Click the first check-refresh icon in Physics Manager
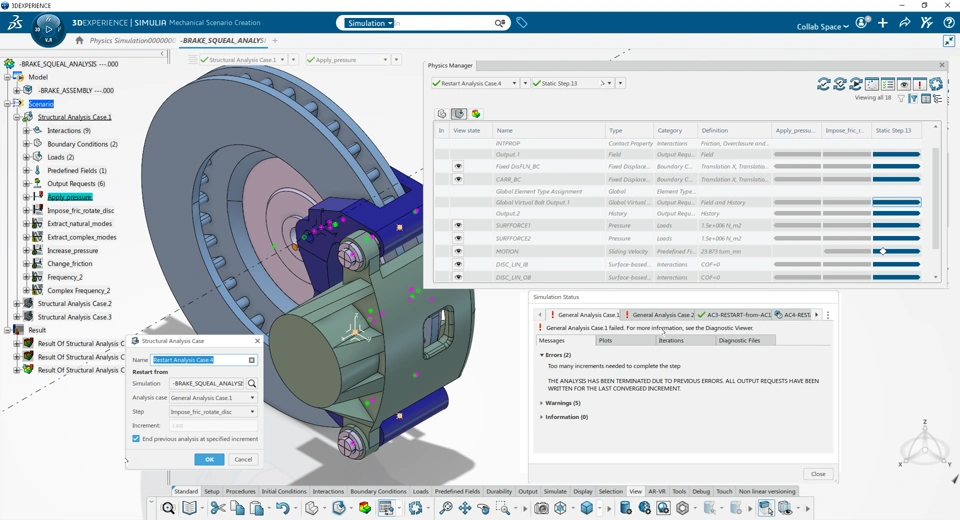Viewport: 960px width, 520px height. coord(823,84)
